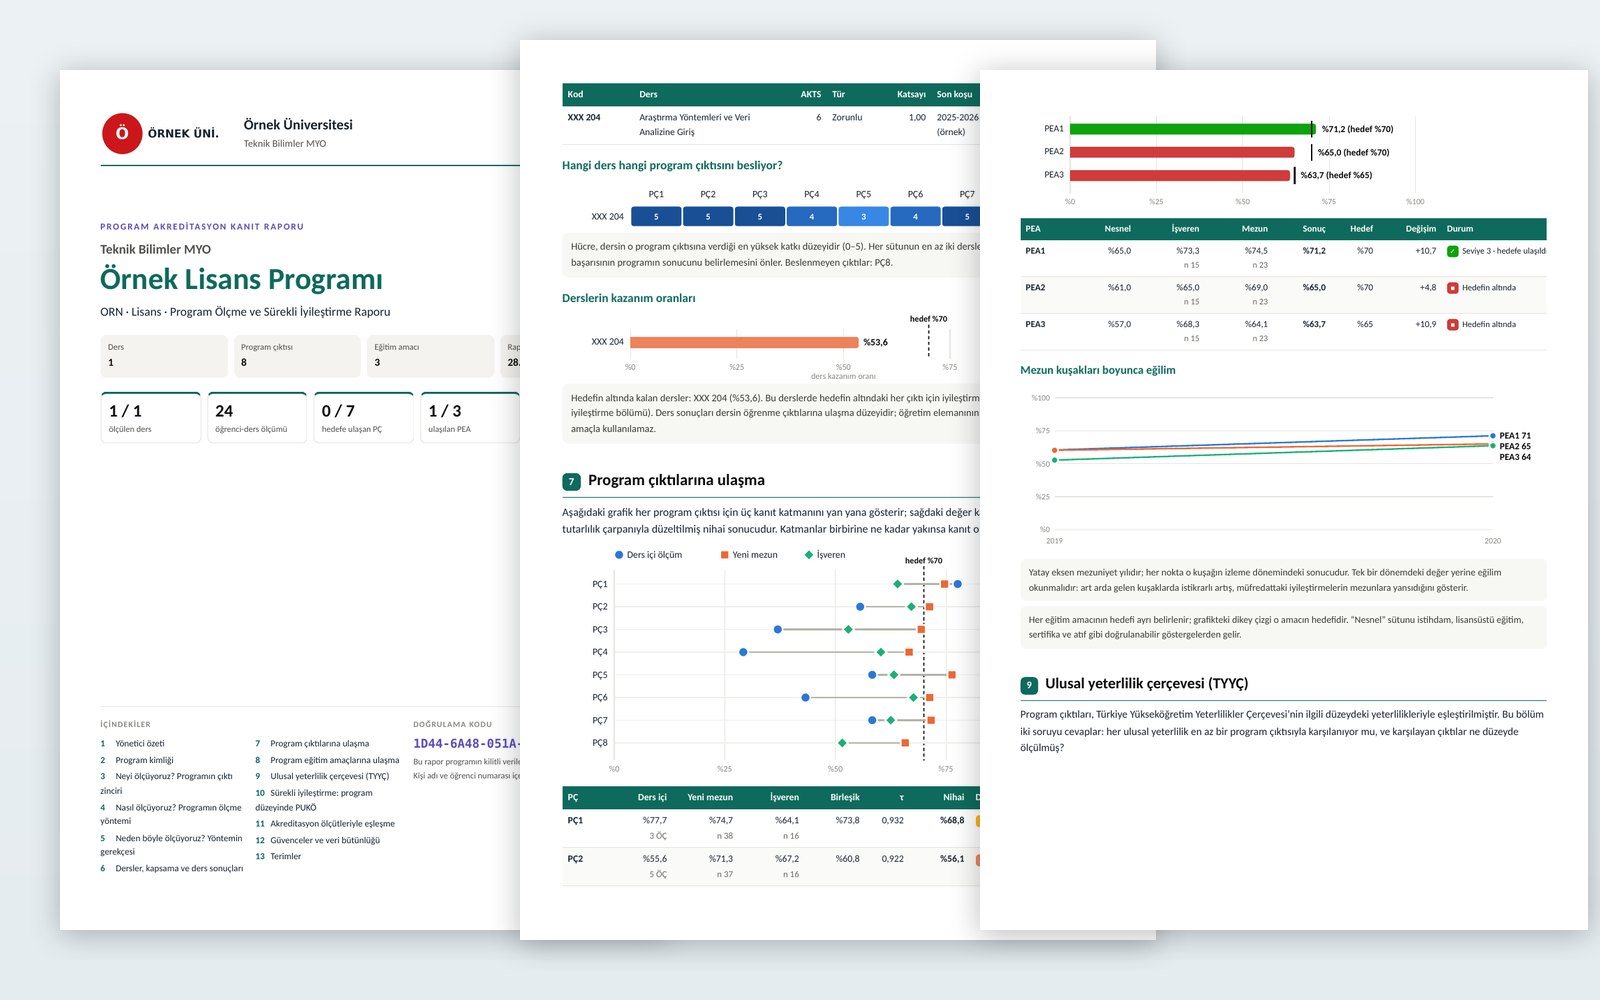Click the green PEA1 progress bar

coord(1192,129)
